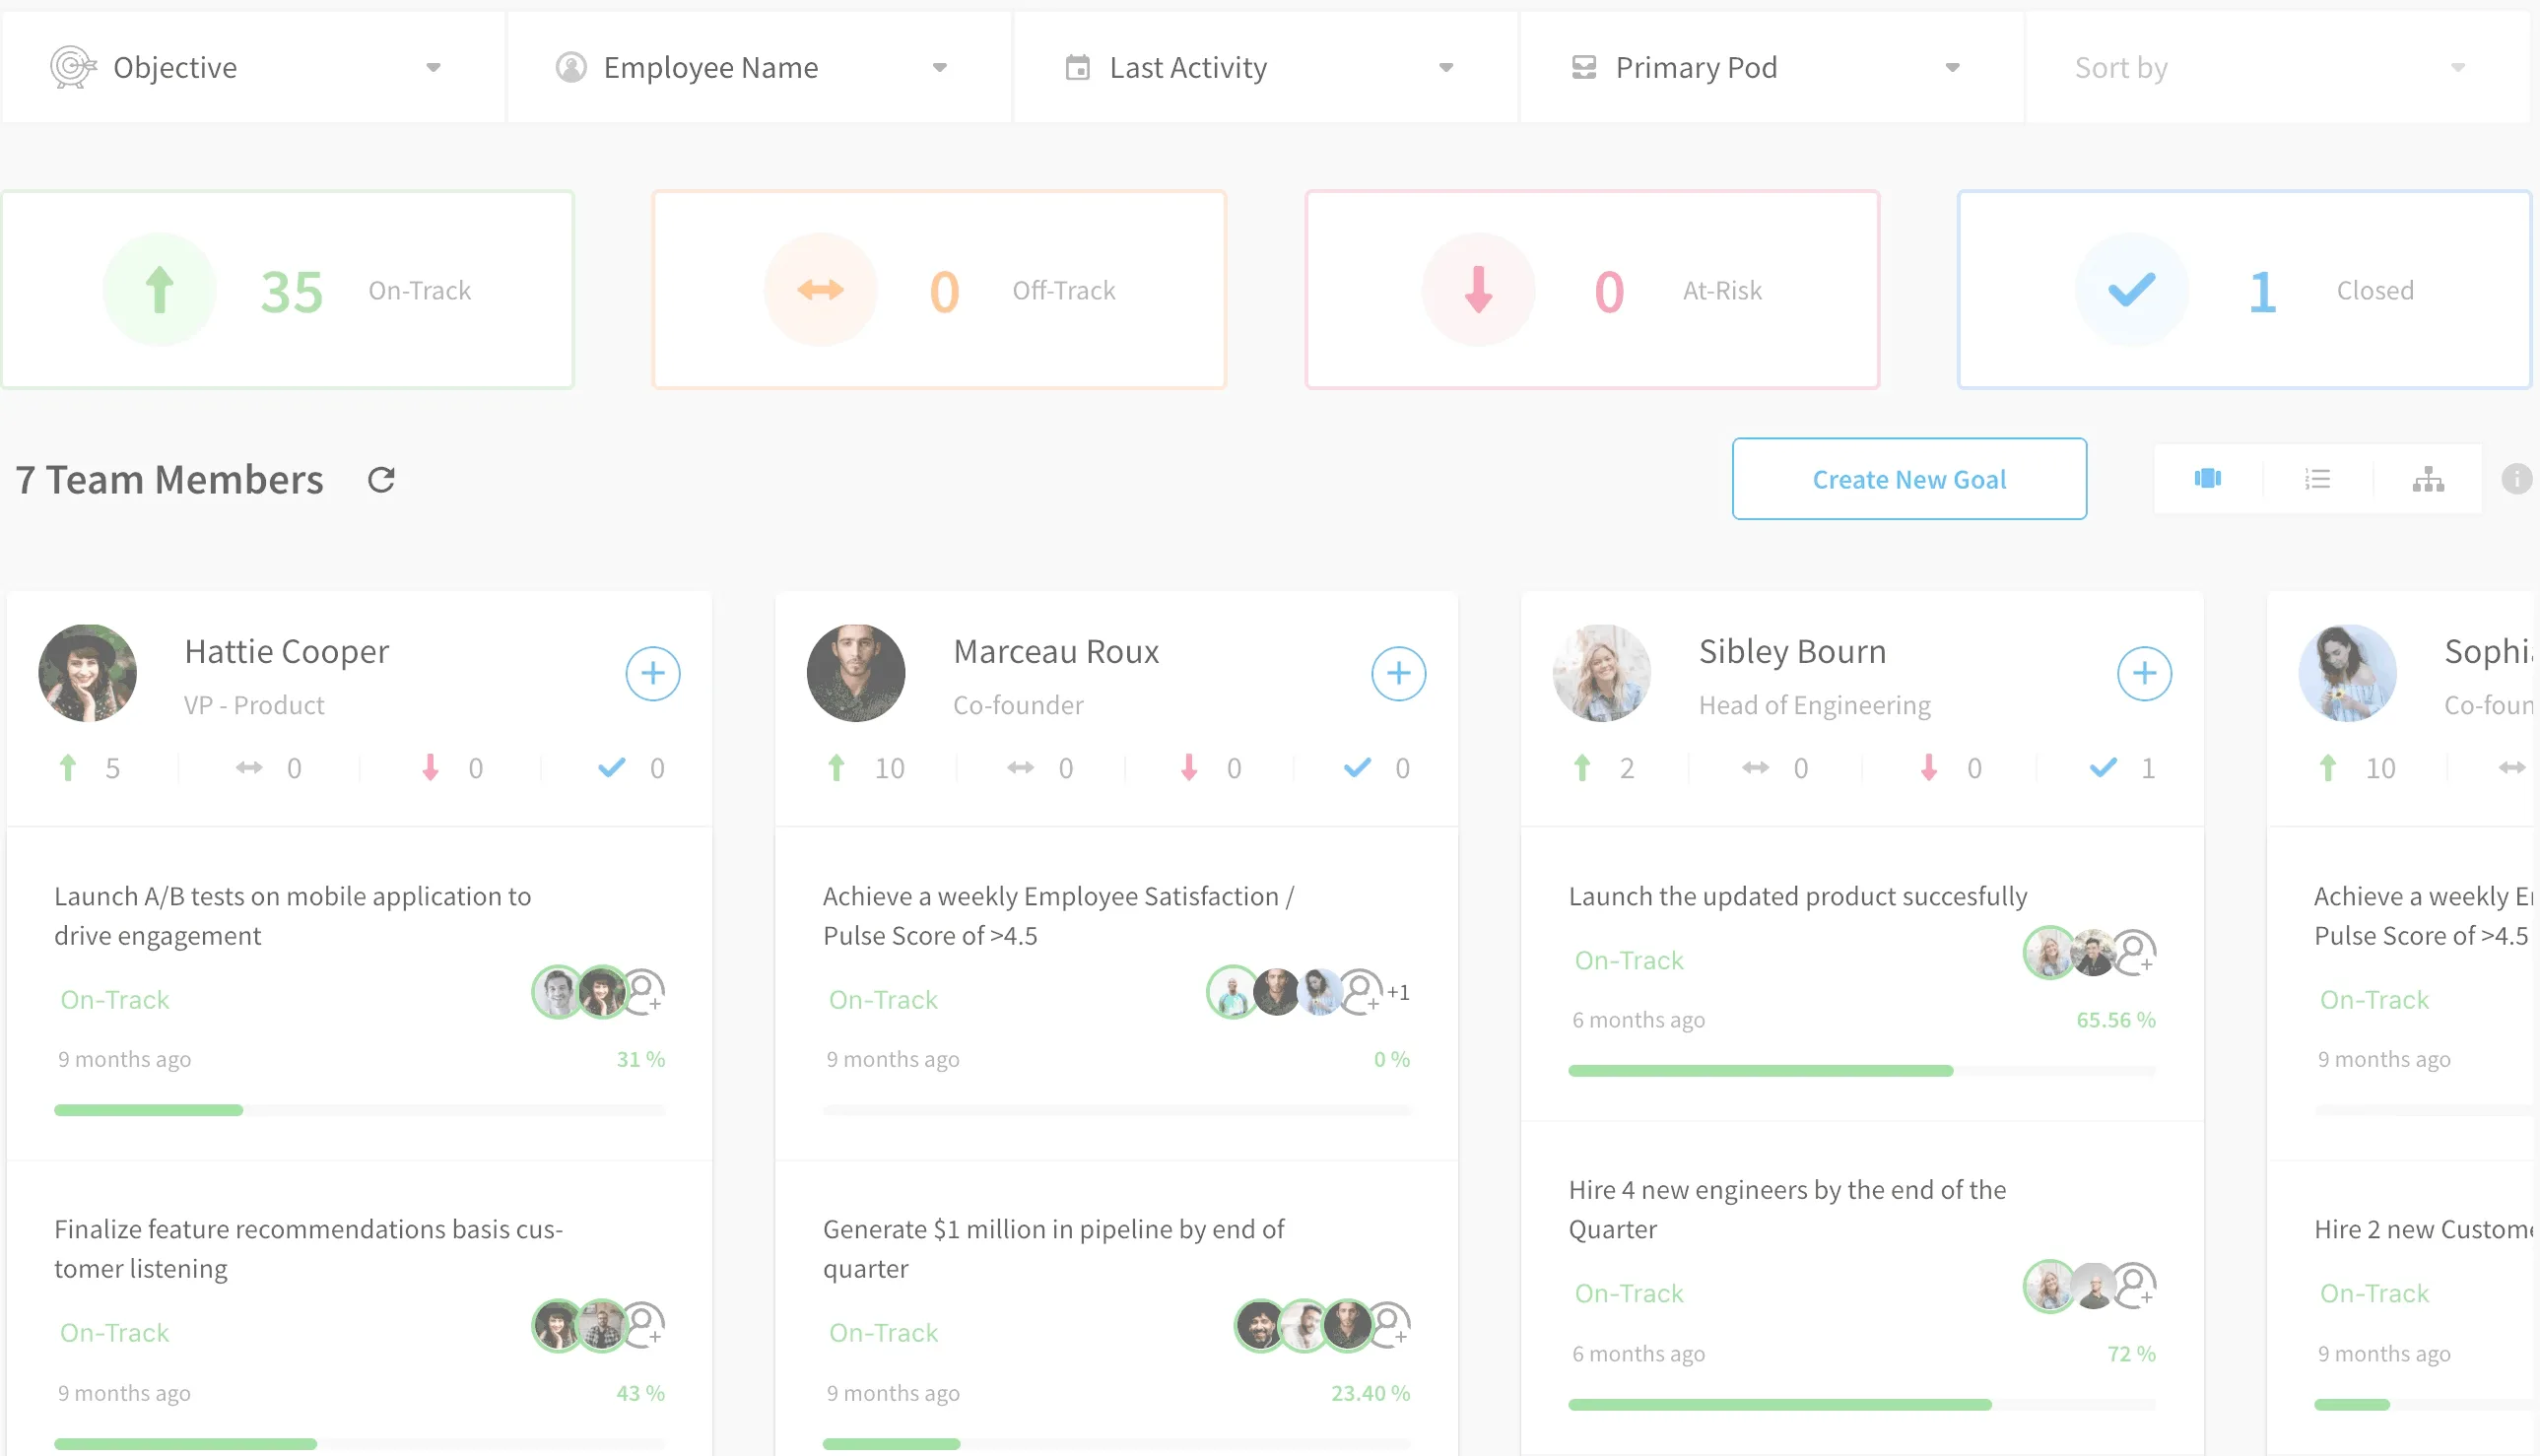Click the 65.56 % progress bar
Screen dimensions: 2540x1456
click(x=1862, y=1070)
